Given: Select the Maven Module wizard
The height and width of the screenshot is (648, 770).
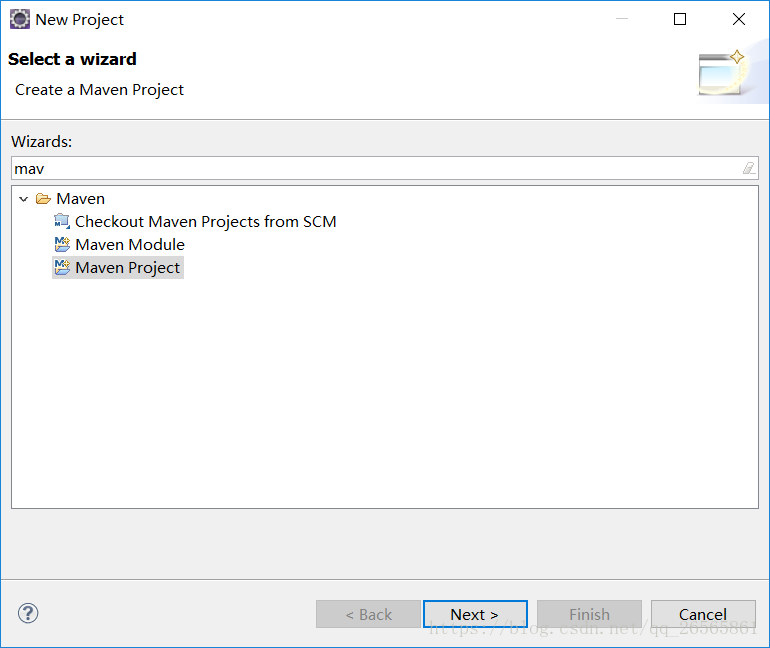Looking at the screenshot, I should click(x=130, y=244).
